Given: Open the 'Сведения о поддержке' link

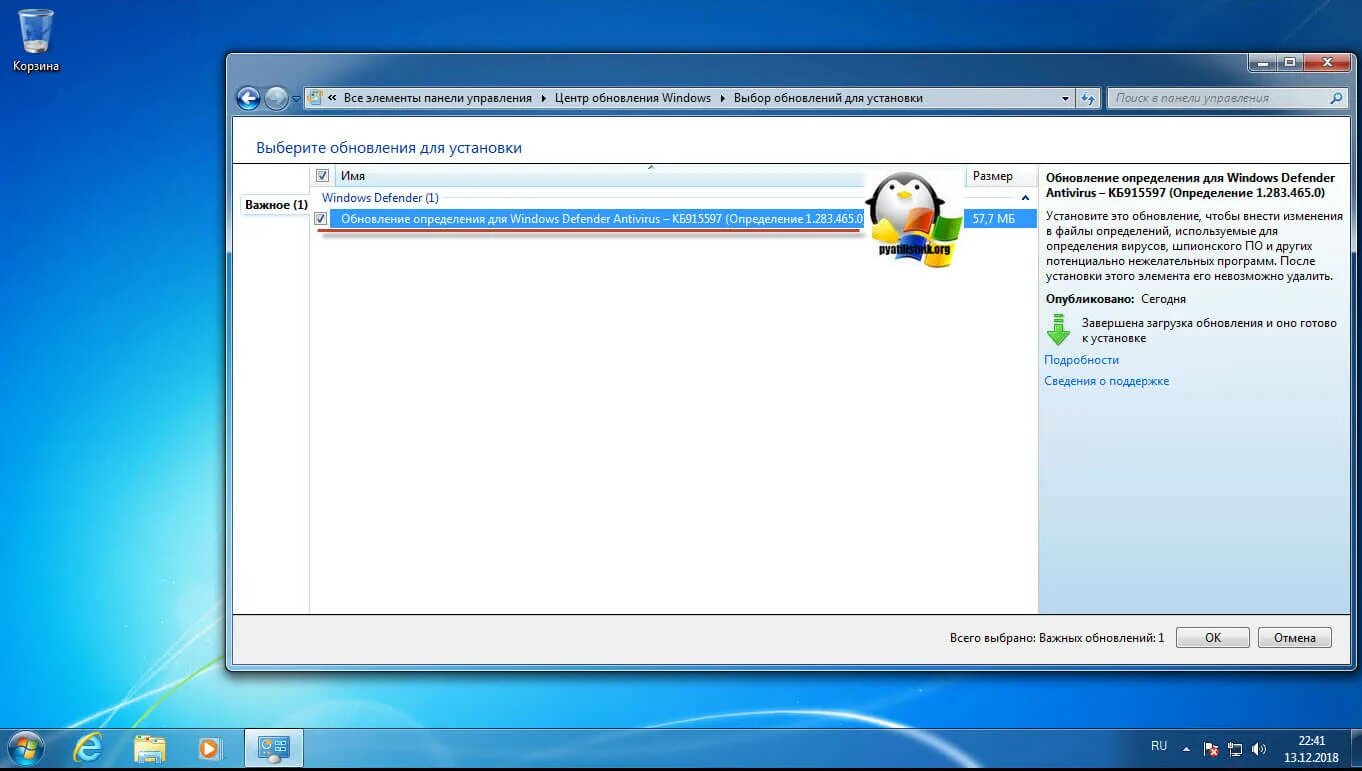Looking at the screenshot, I should tap(1106, 381).
